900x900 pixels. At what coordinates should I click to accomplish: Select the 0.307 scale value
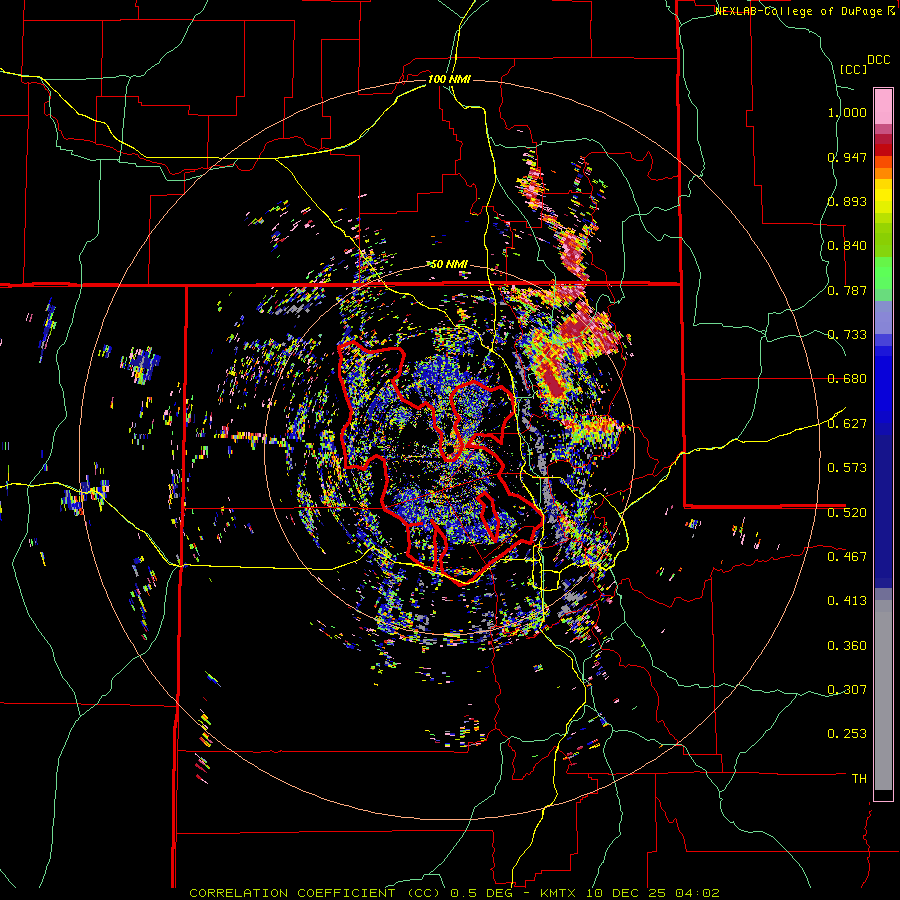847,690
